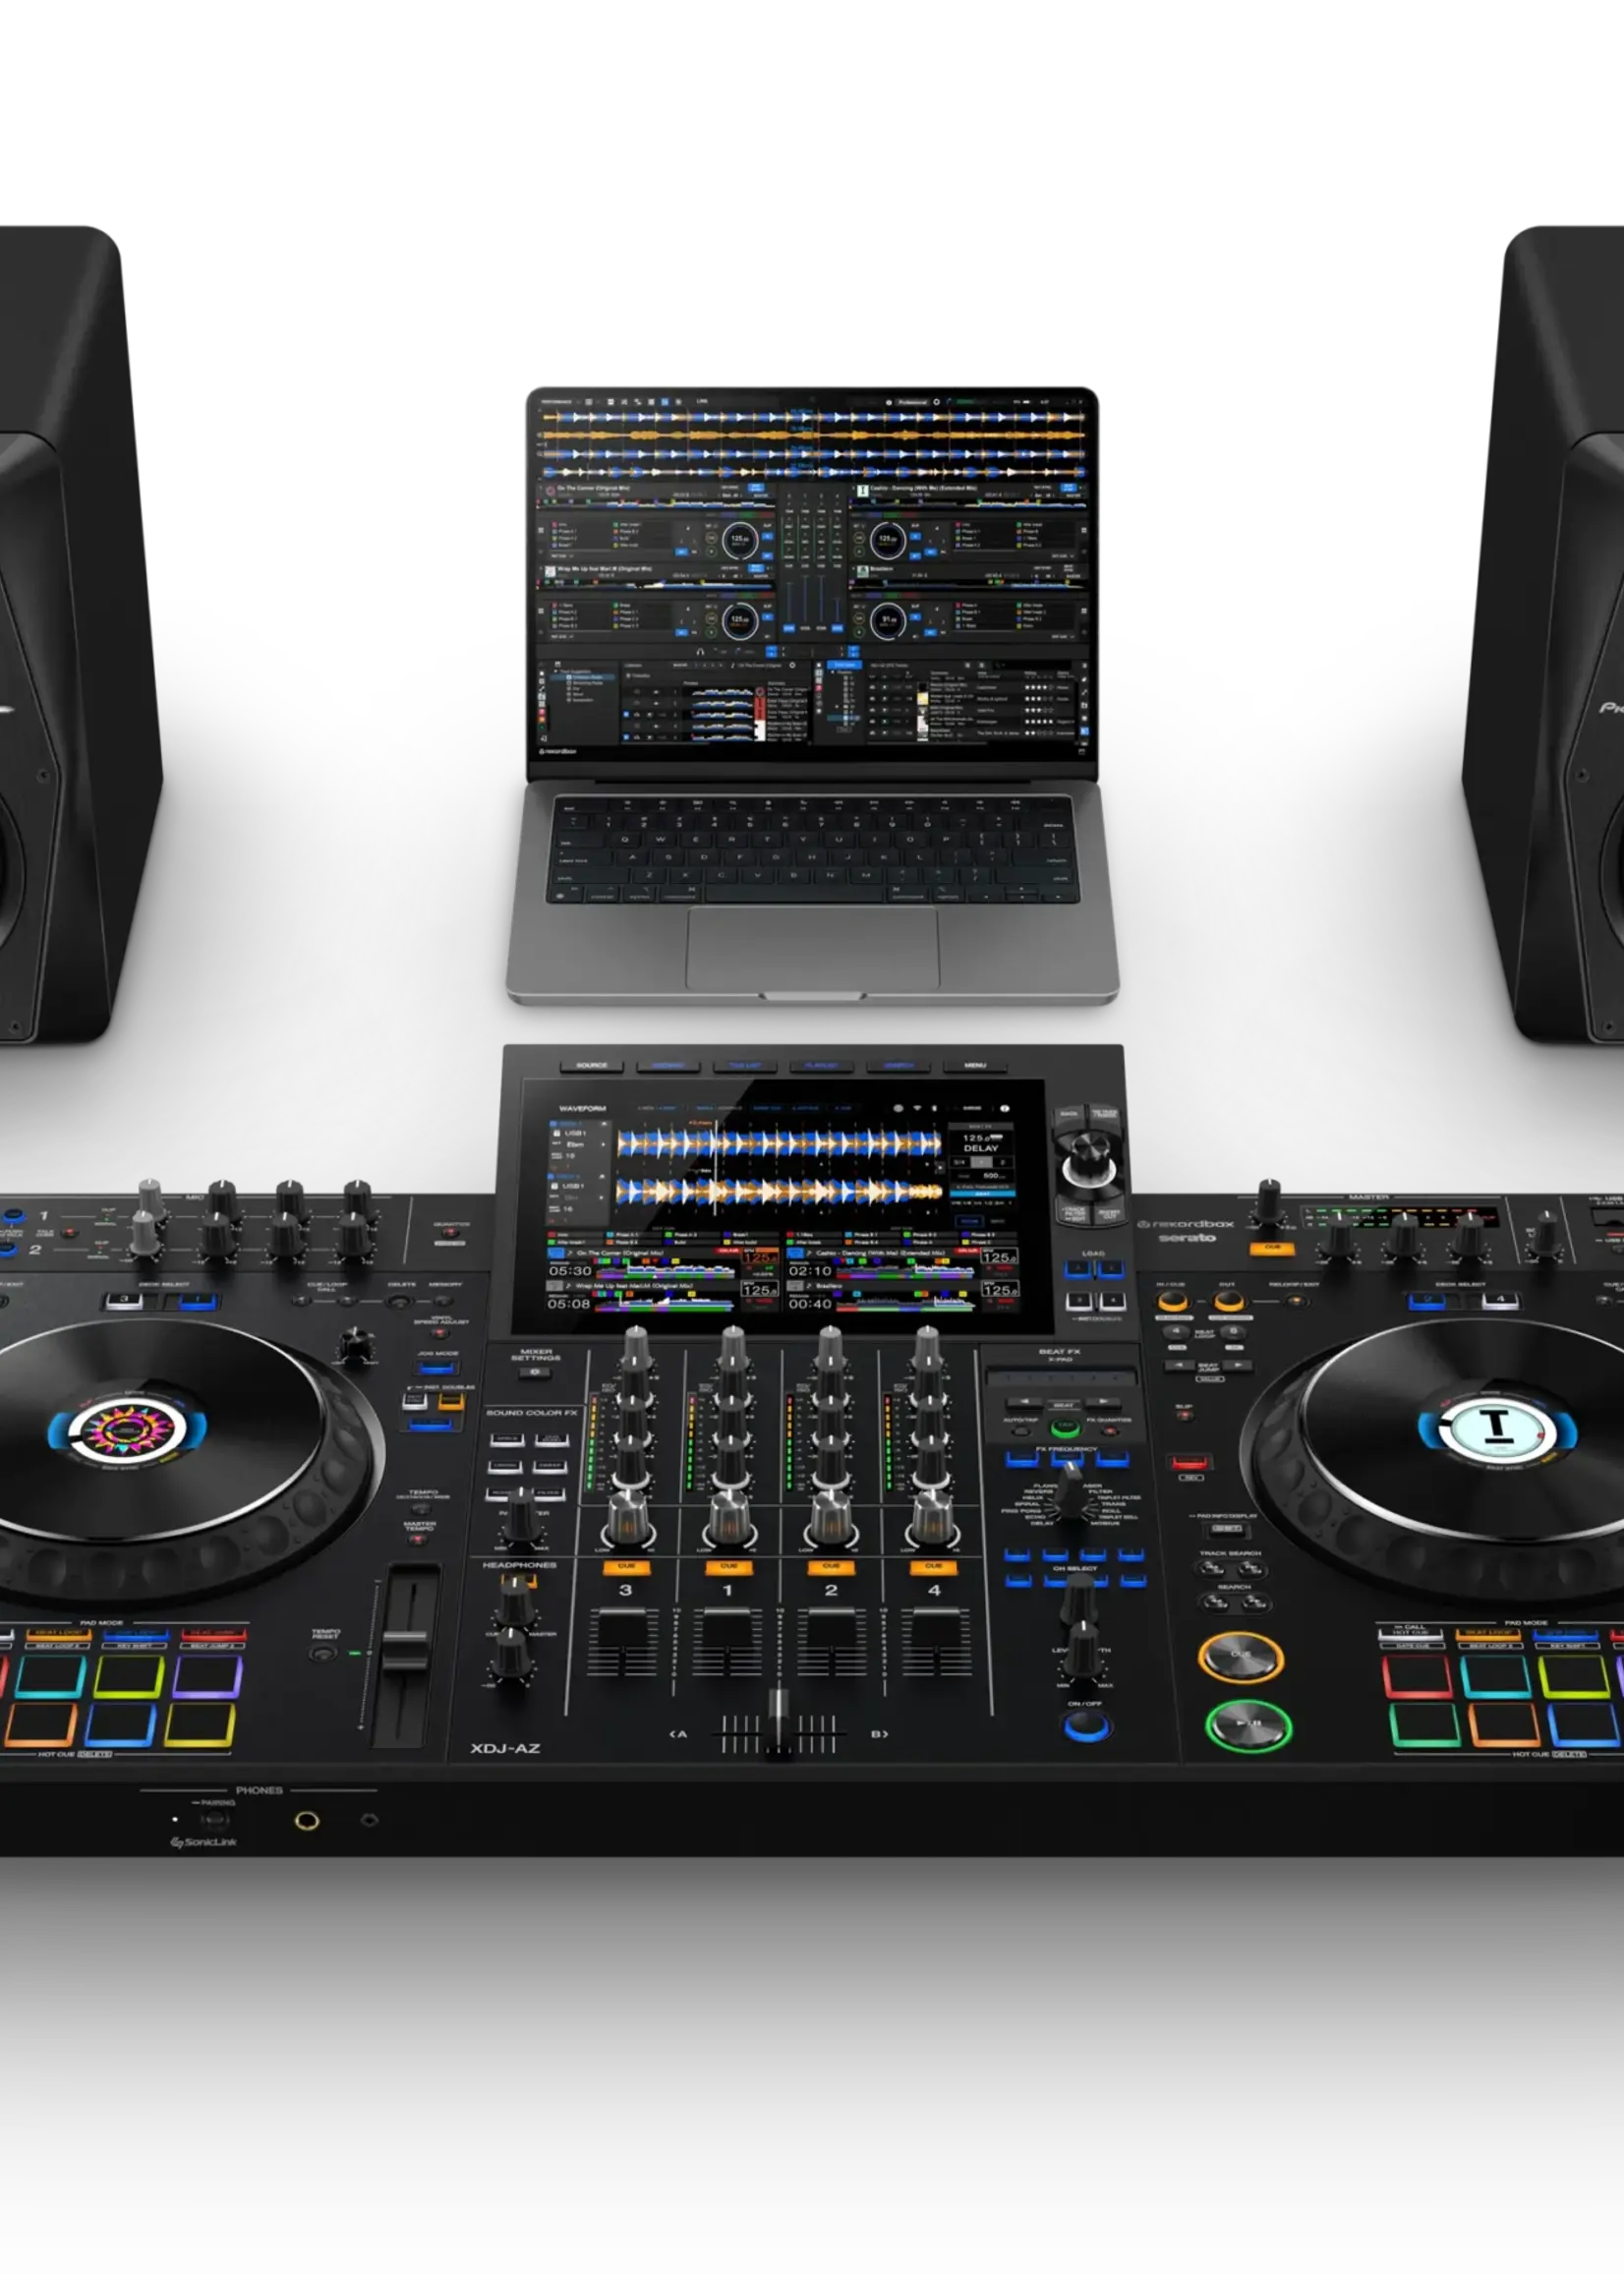The width and height of the screenshot is (1624, 2274).
Task: Touch the Beat FX select rotary knob
Action: tap(1070, 1492)
